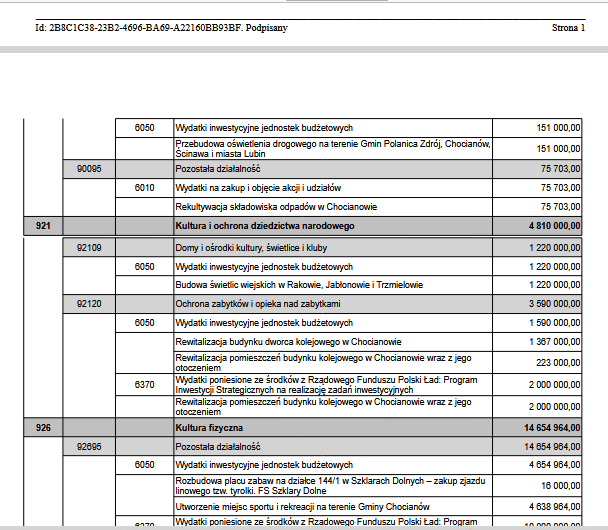Click the document Id text in the footer

coord(161,28)
